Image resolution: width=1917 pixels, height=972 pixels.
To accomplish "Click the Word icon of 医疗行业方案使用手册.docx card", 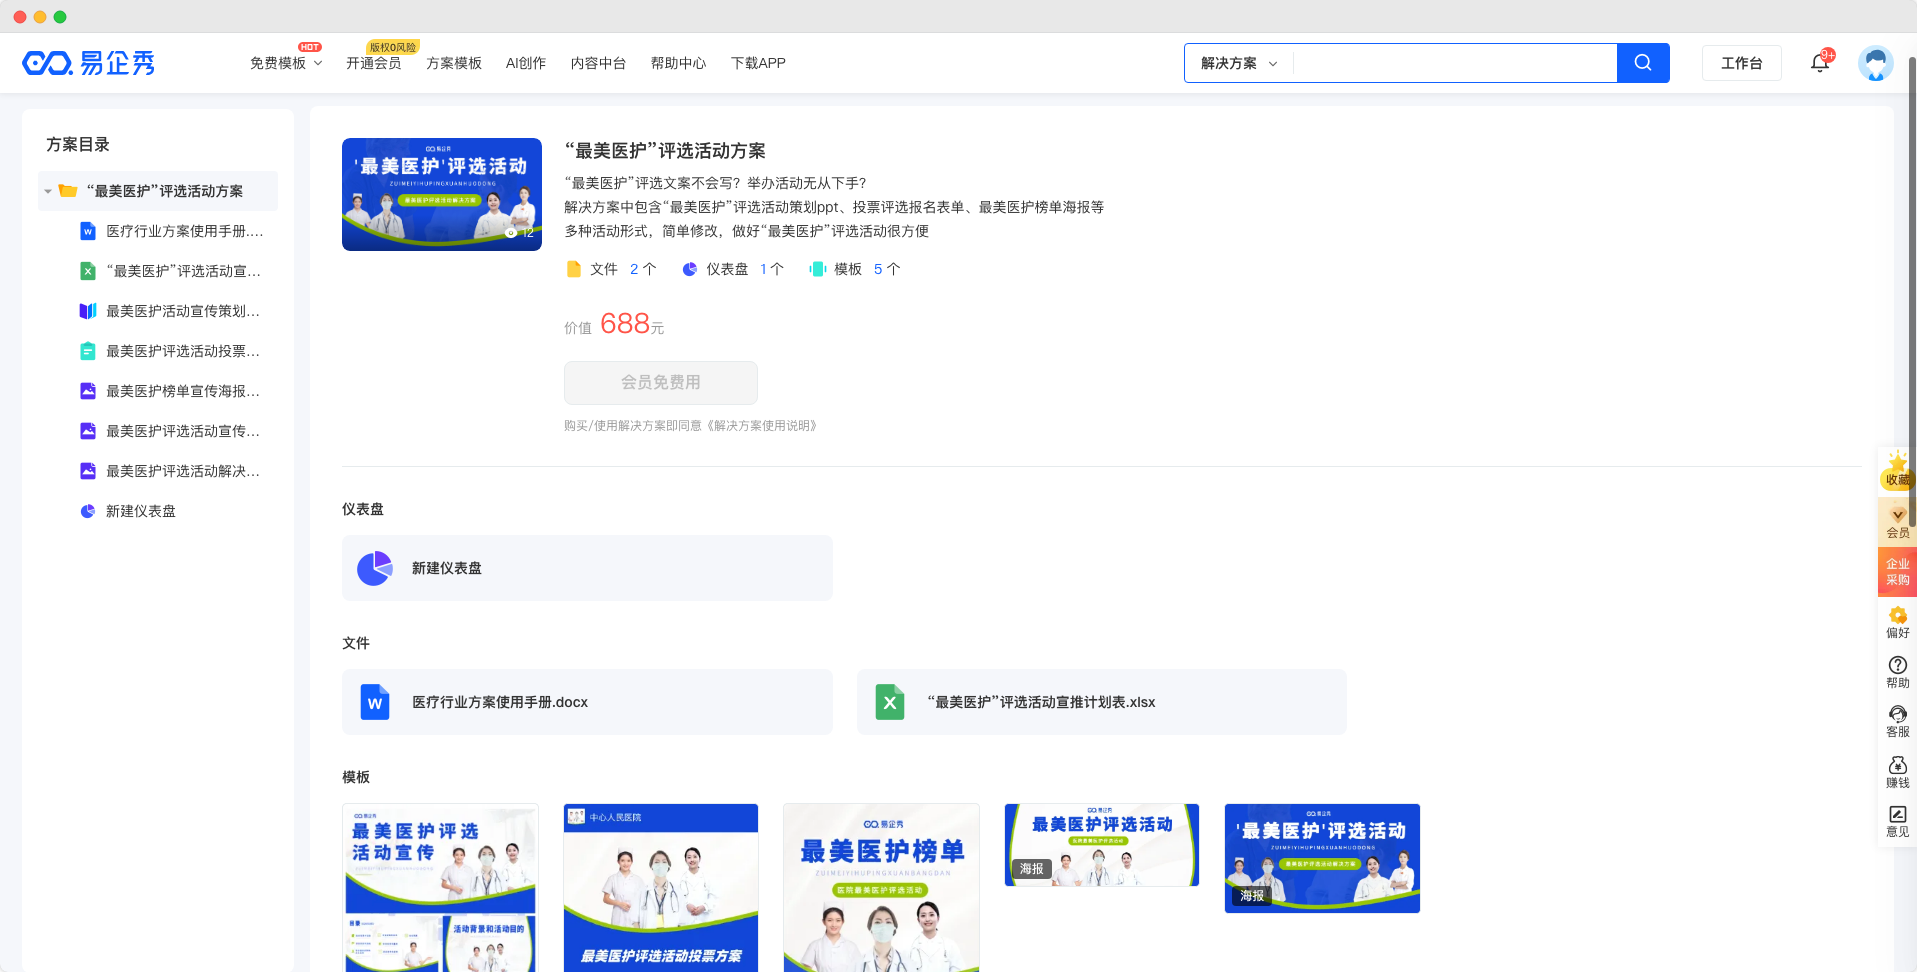I will (x=375, y=702).
